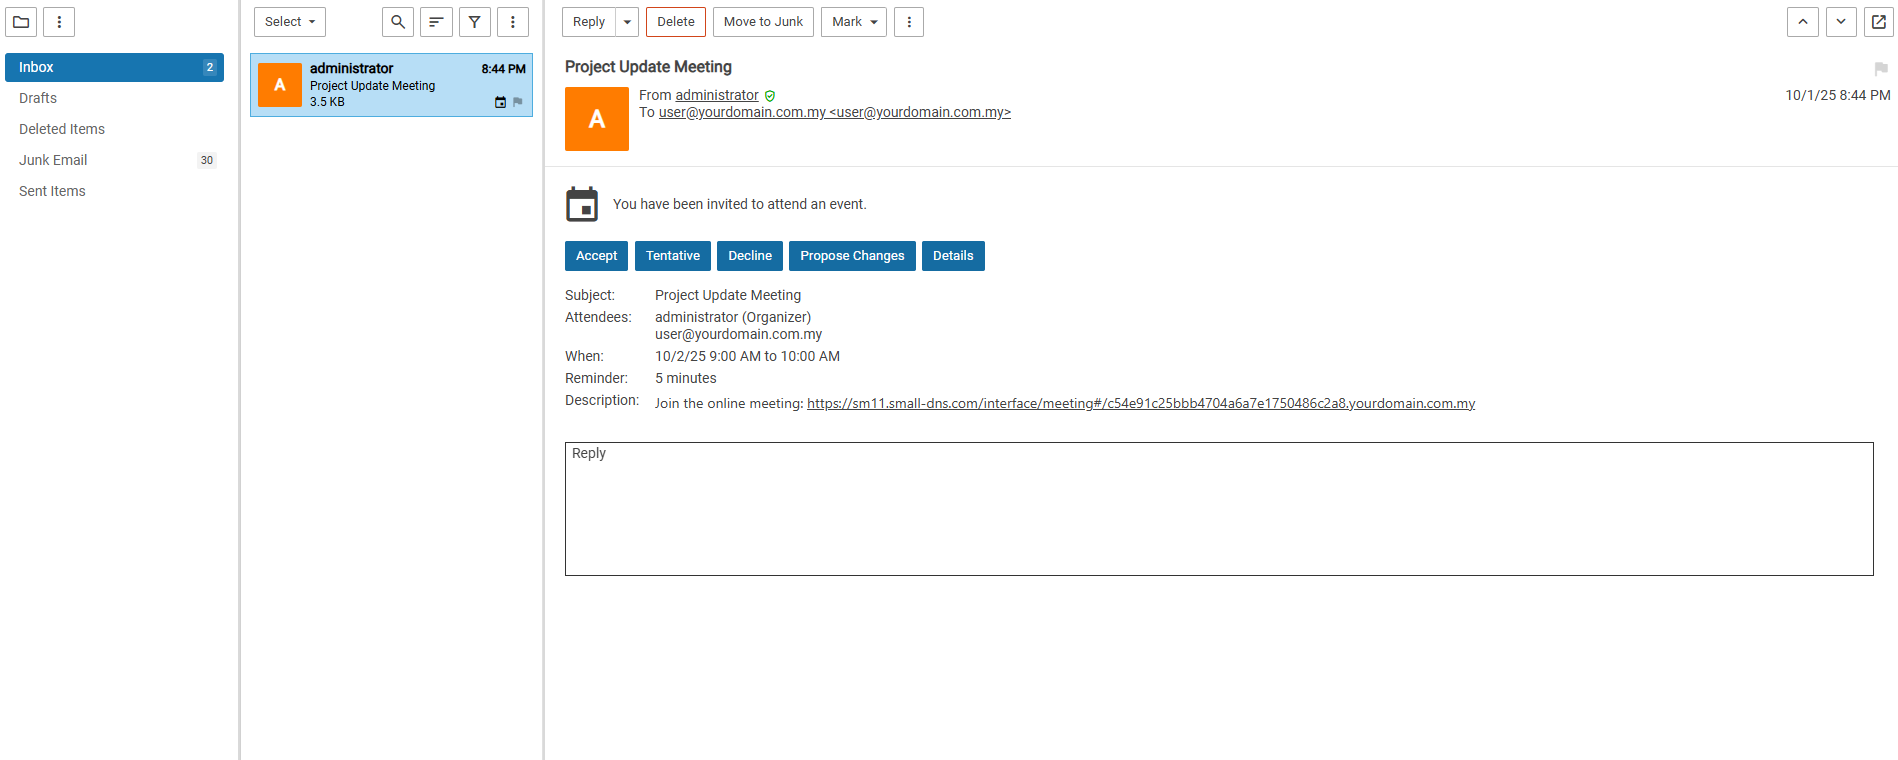The height and width of the screenshot is (760, 1898).
Task: Accept the meeting invitation
Action: (596, 256)
